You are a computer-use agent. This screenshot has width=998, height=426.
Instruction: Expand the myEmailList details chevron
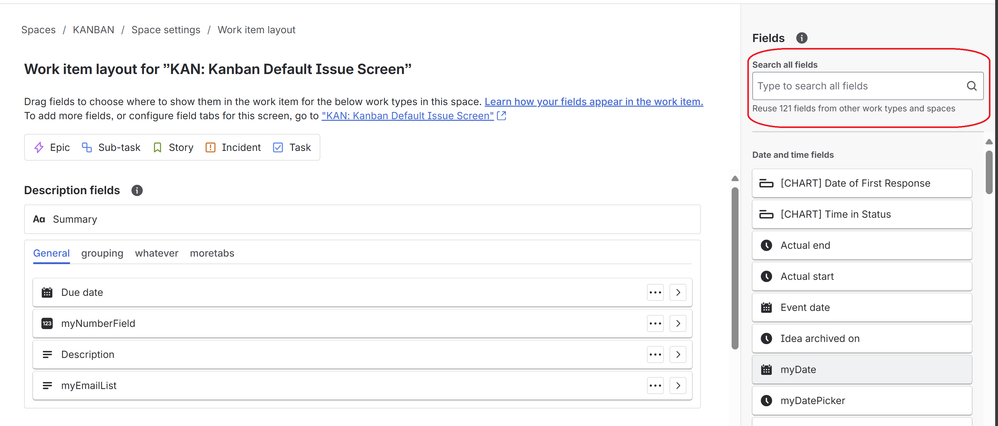(x=678, y=386)
